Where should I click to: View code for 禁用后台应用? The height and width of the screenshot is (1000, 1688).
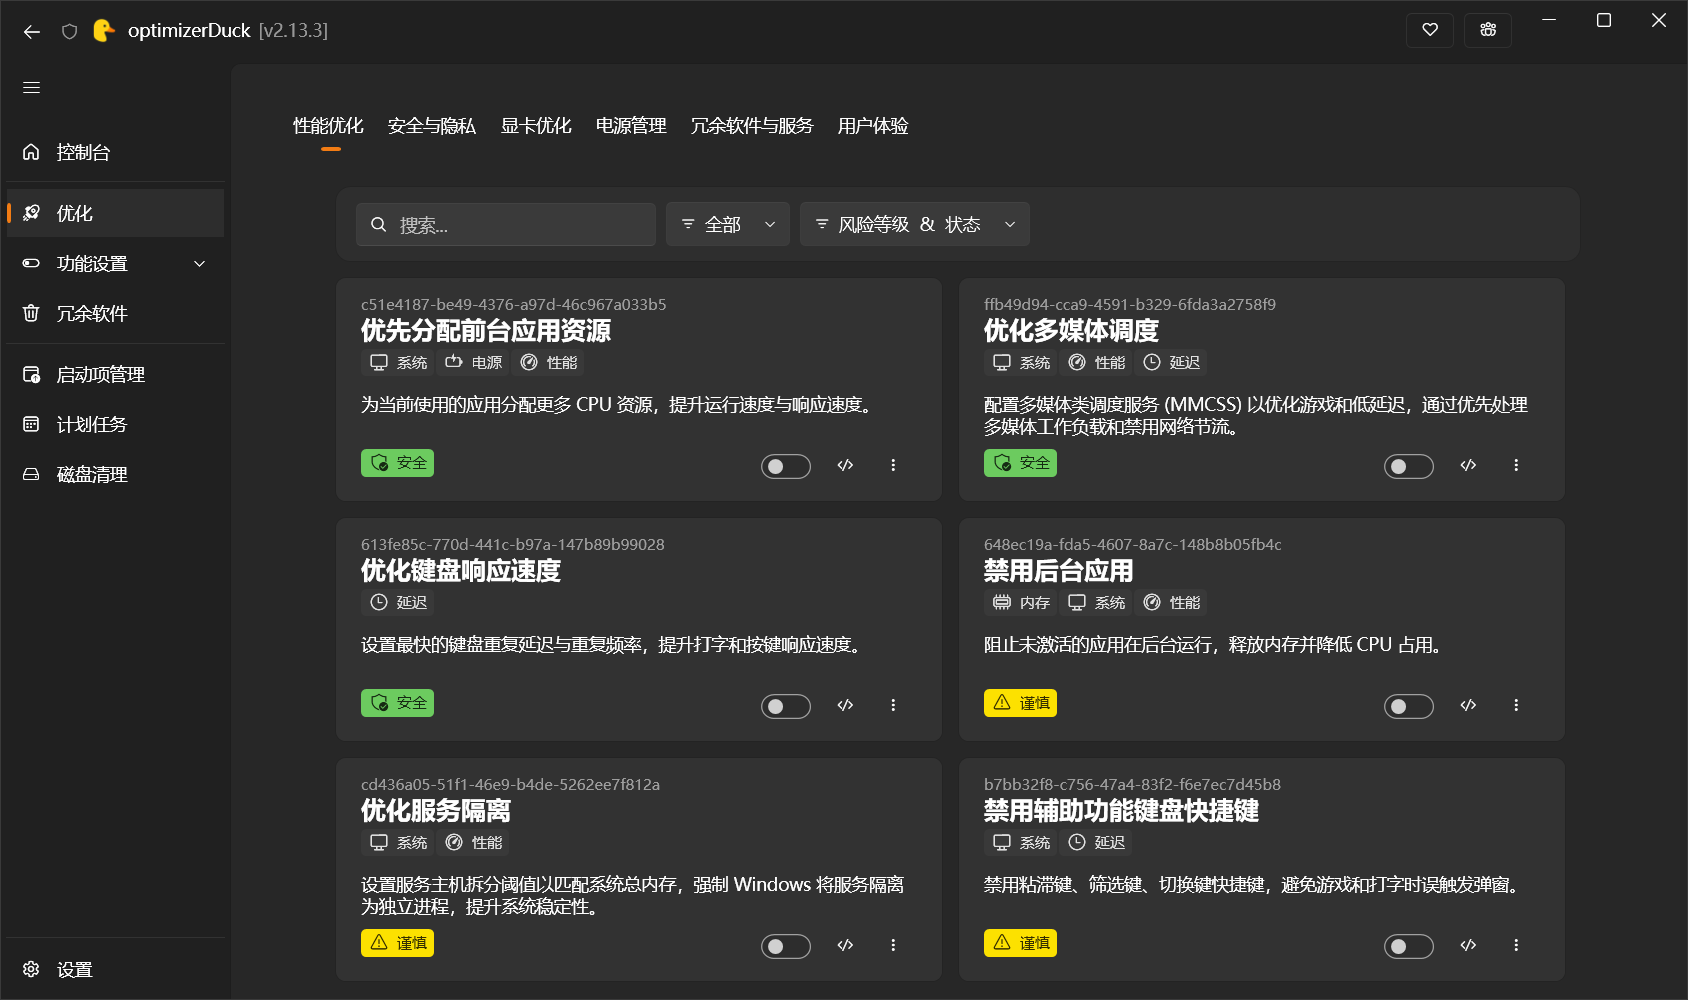1468,705
